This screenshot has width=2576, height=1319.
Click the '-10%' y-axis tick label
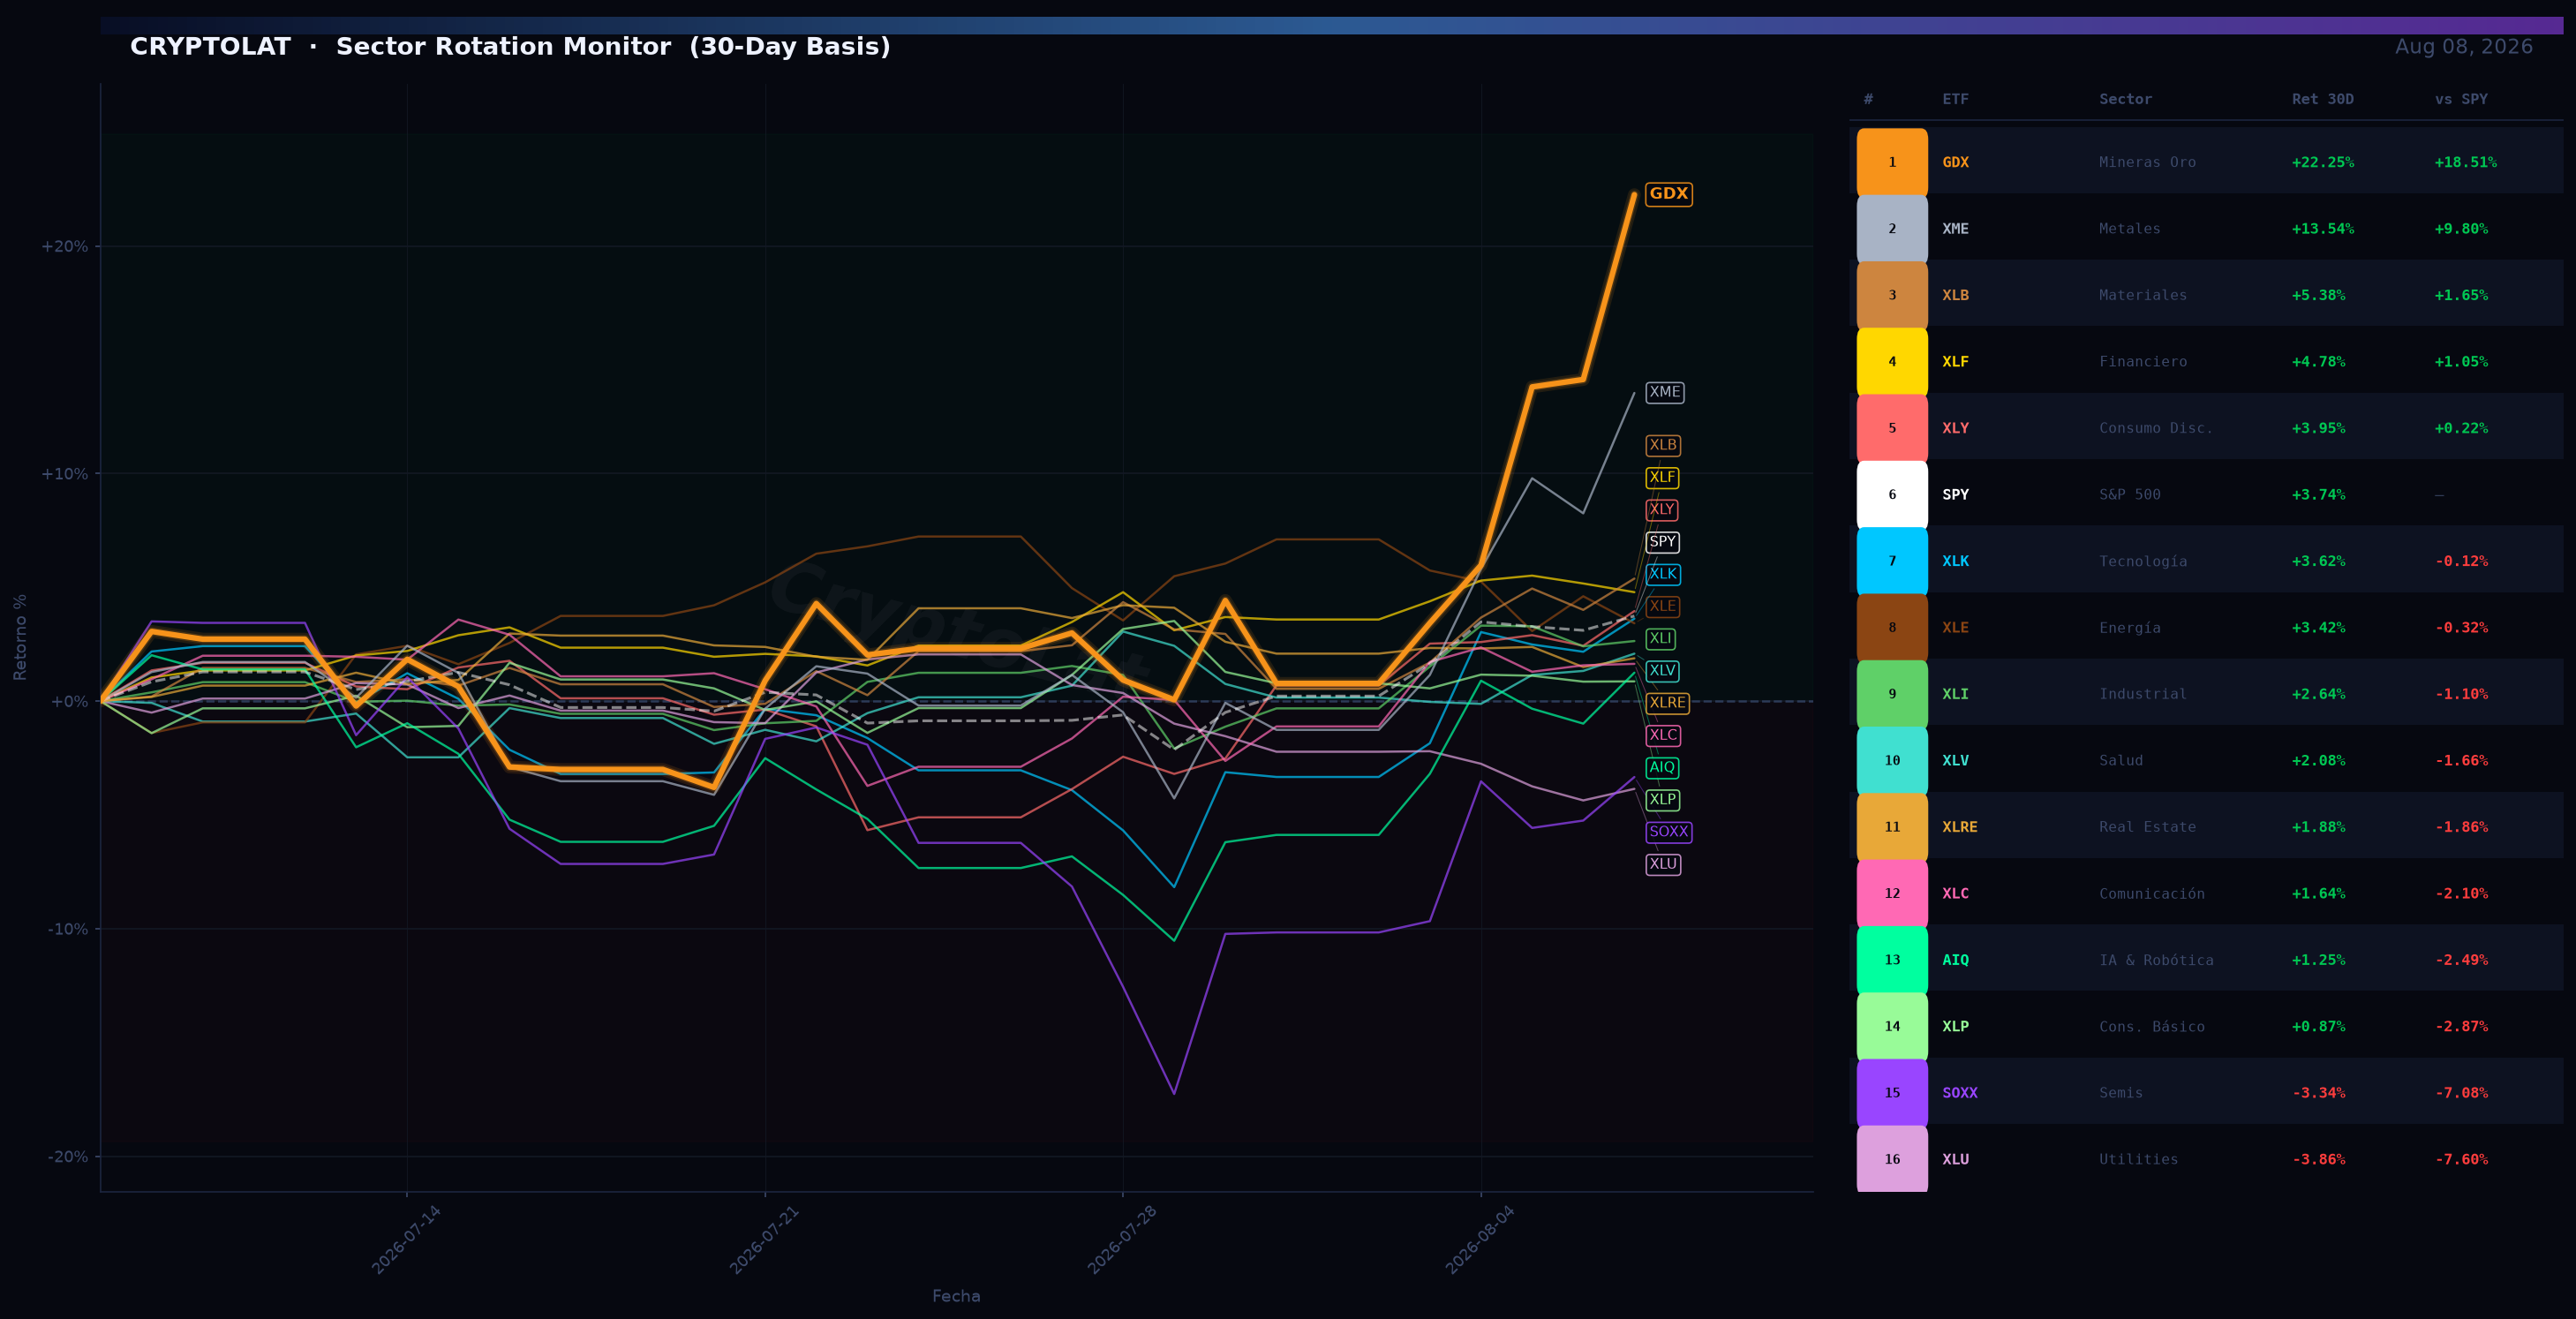tap(68, 929)
